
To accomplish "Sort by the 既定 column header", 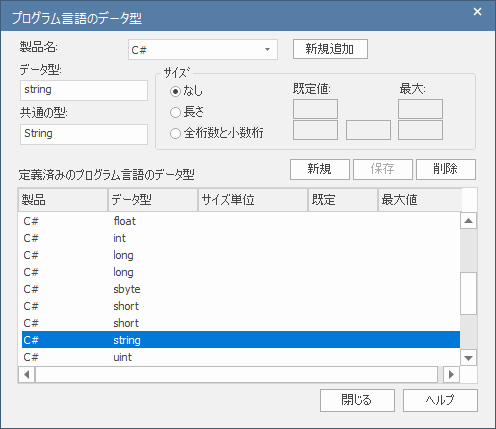I will [x=343, y=200].
